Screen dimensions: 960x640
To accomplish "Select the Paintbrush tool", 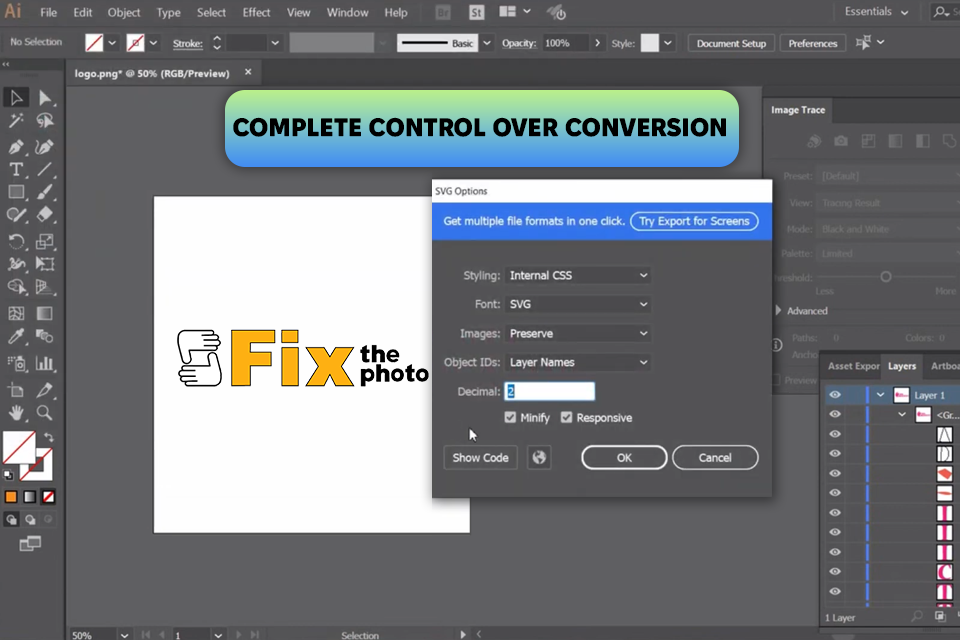I will [45, 192].
